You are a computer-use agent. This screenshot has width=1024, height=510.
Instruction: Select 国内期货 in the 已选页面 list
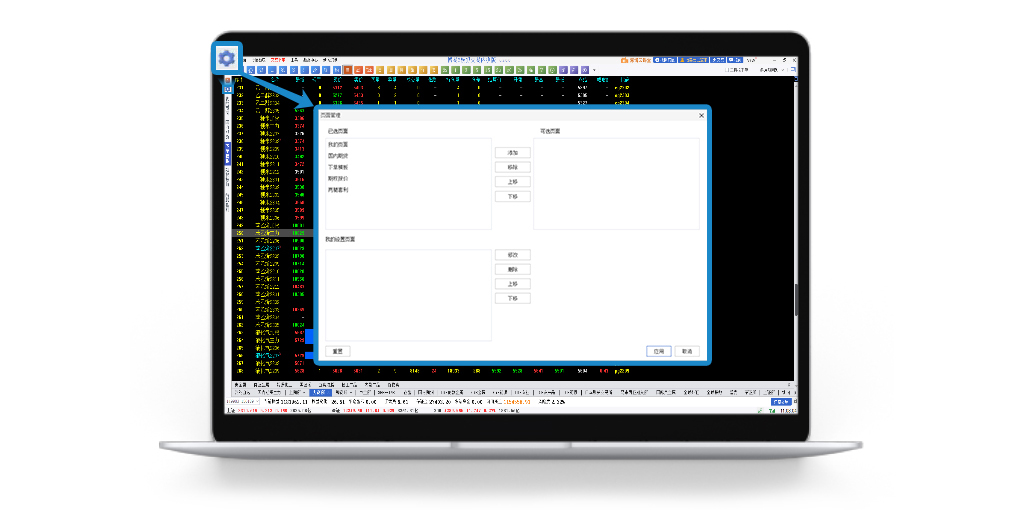(337, 157)
